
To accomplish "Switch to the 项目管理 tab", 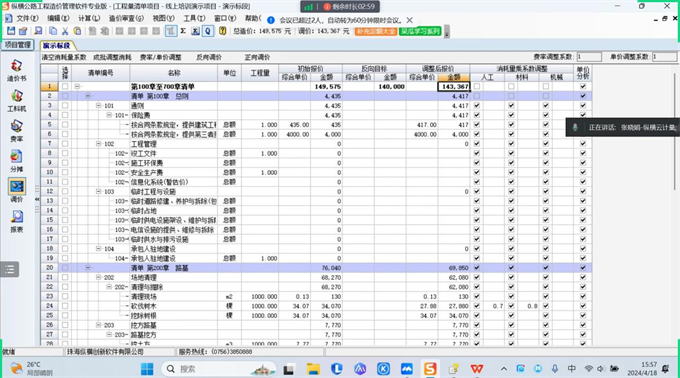I will coord(18,45).
